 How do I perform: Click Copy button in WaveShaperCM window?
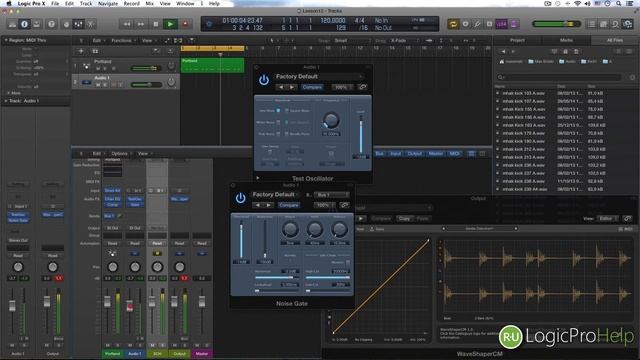[404, 218]
